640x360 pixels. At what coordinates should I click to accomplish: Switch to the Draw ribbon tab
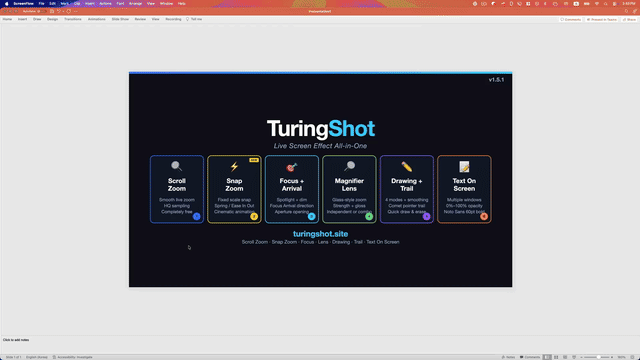click(37, 19)
